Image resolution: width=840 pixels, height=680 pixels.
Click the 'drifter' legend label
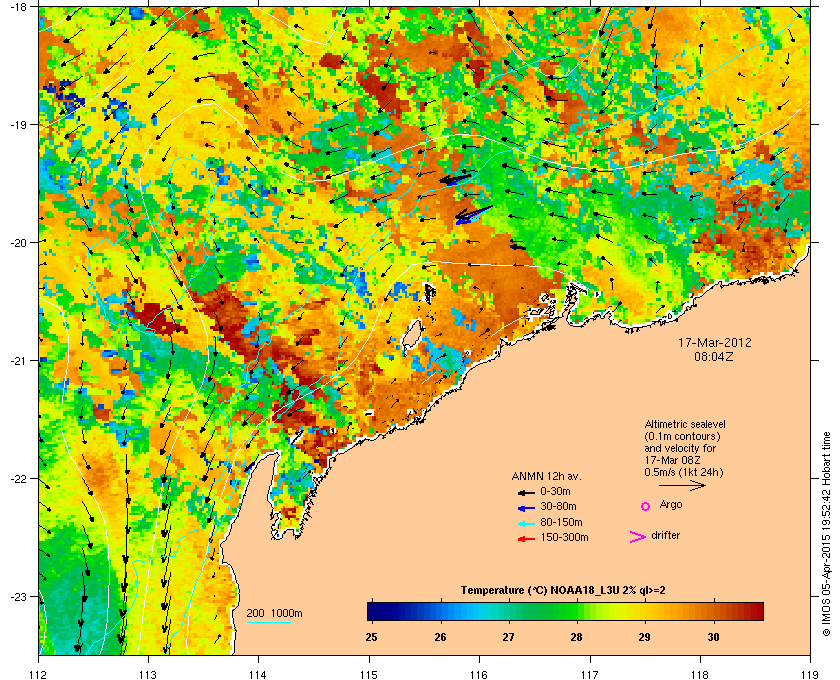665,535
